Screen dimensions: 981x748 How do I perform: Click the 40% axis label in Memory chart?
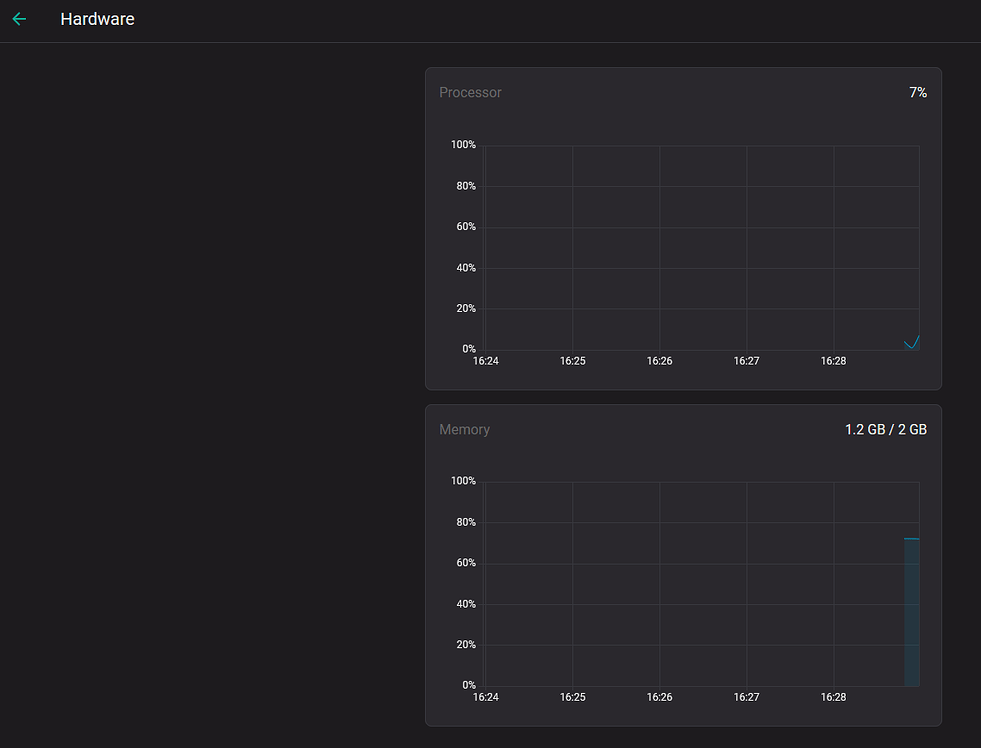(466, 604)
